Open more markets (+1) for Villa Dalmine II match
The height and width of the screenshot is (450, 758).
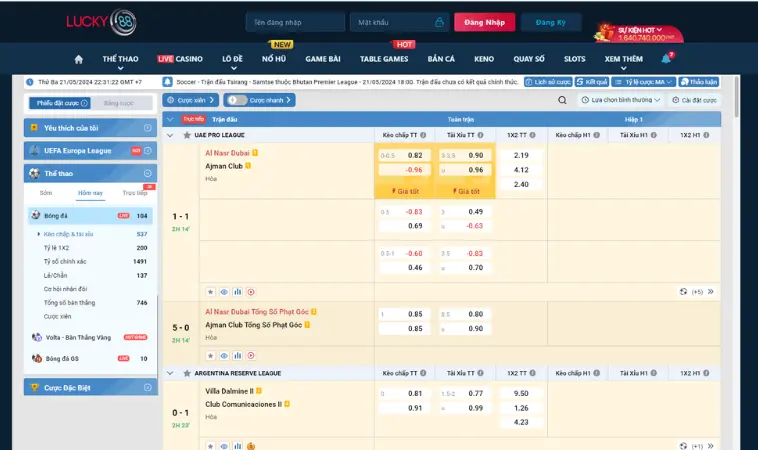(x=697, y=446)
